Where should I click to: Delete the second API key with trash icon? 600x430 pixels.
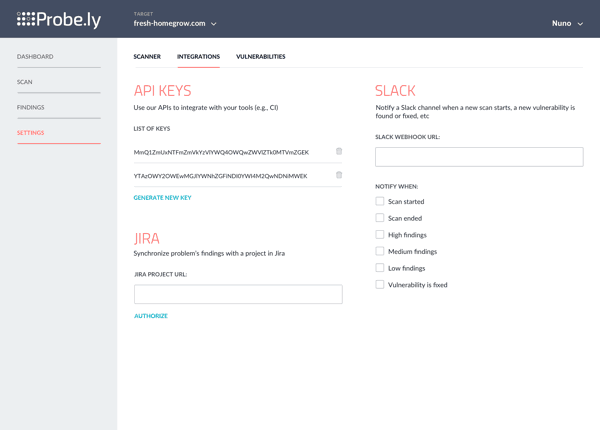(x=339, y=175)
